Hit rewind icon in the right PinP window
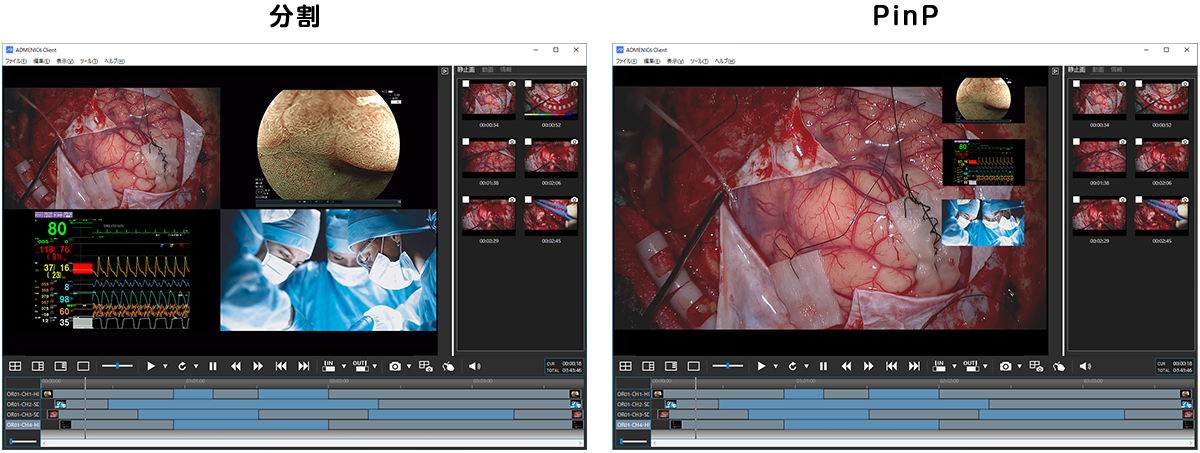This screenshot has height=453, width=1200. [846, 367]
